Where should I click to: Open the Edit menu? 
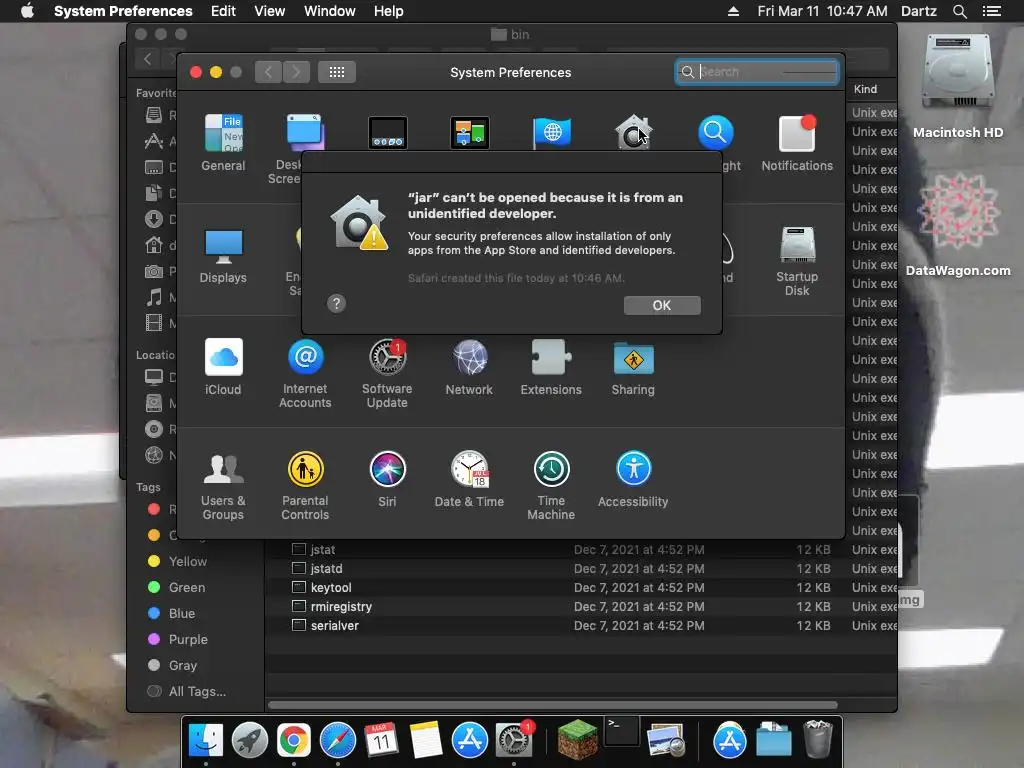223,11
